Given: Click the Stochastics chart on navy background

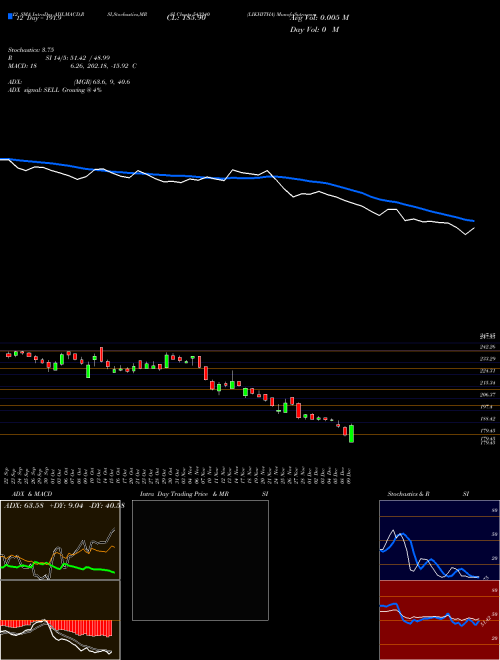Looking at the screenshot, I should [439, 540].
